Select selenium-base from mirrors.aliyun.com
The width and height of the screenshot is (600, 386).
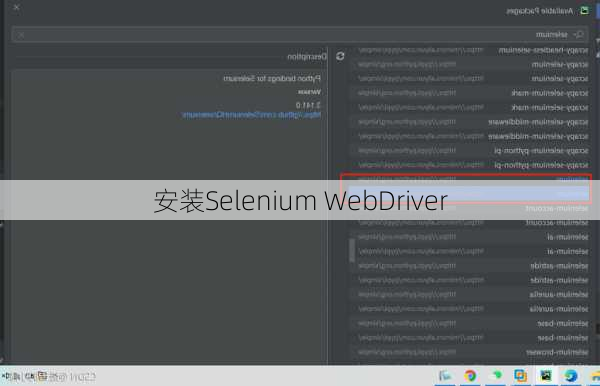pos(470,338)
